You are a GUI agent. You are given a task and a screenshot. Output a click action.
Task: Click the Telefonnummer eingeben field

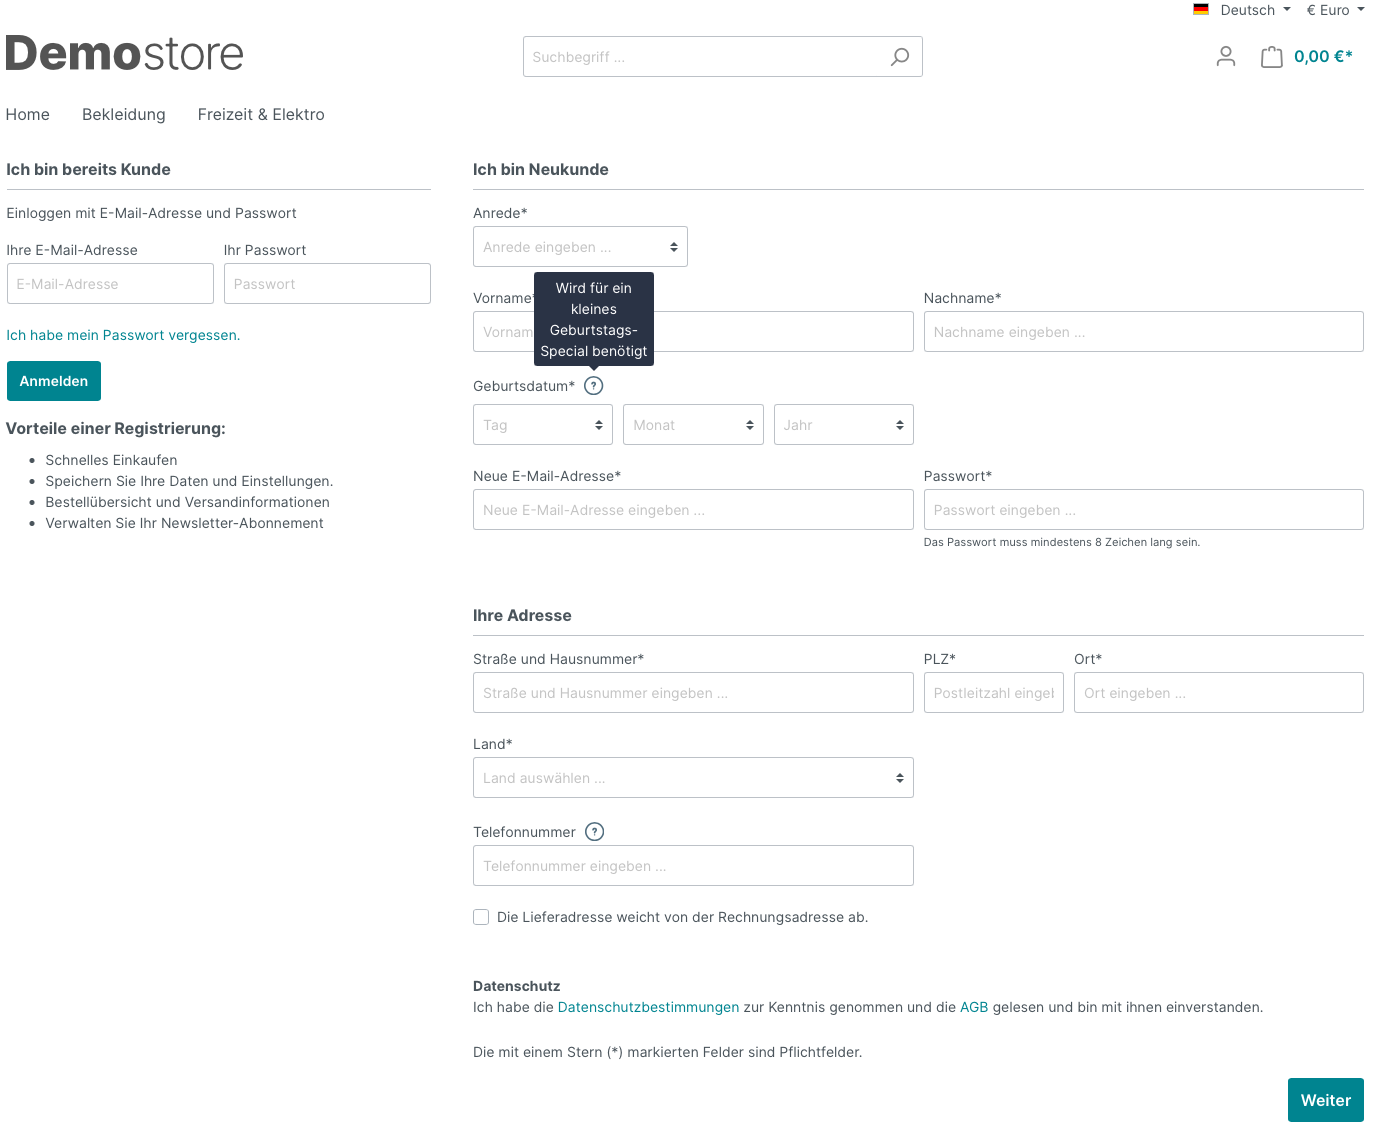(693, 866)
